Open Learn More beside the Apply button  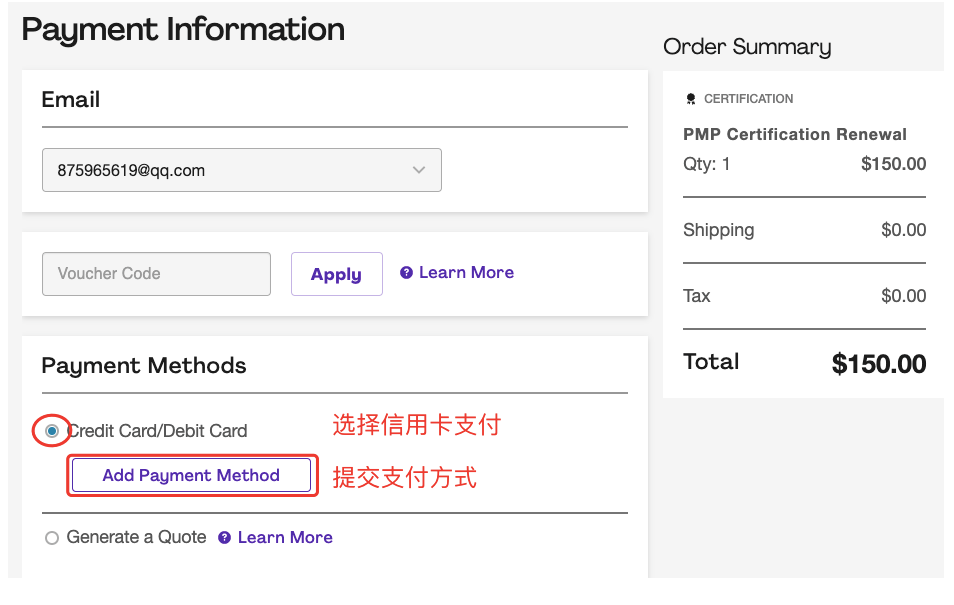464,272
